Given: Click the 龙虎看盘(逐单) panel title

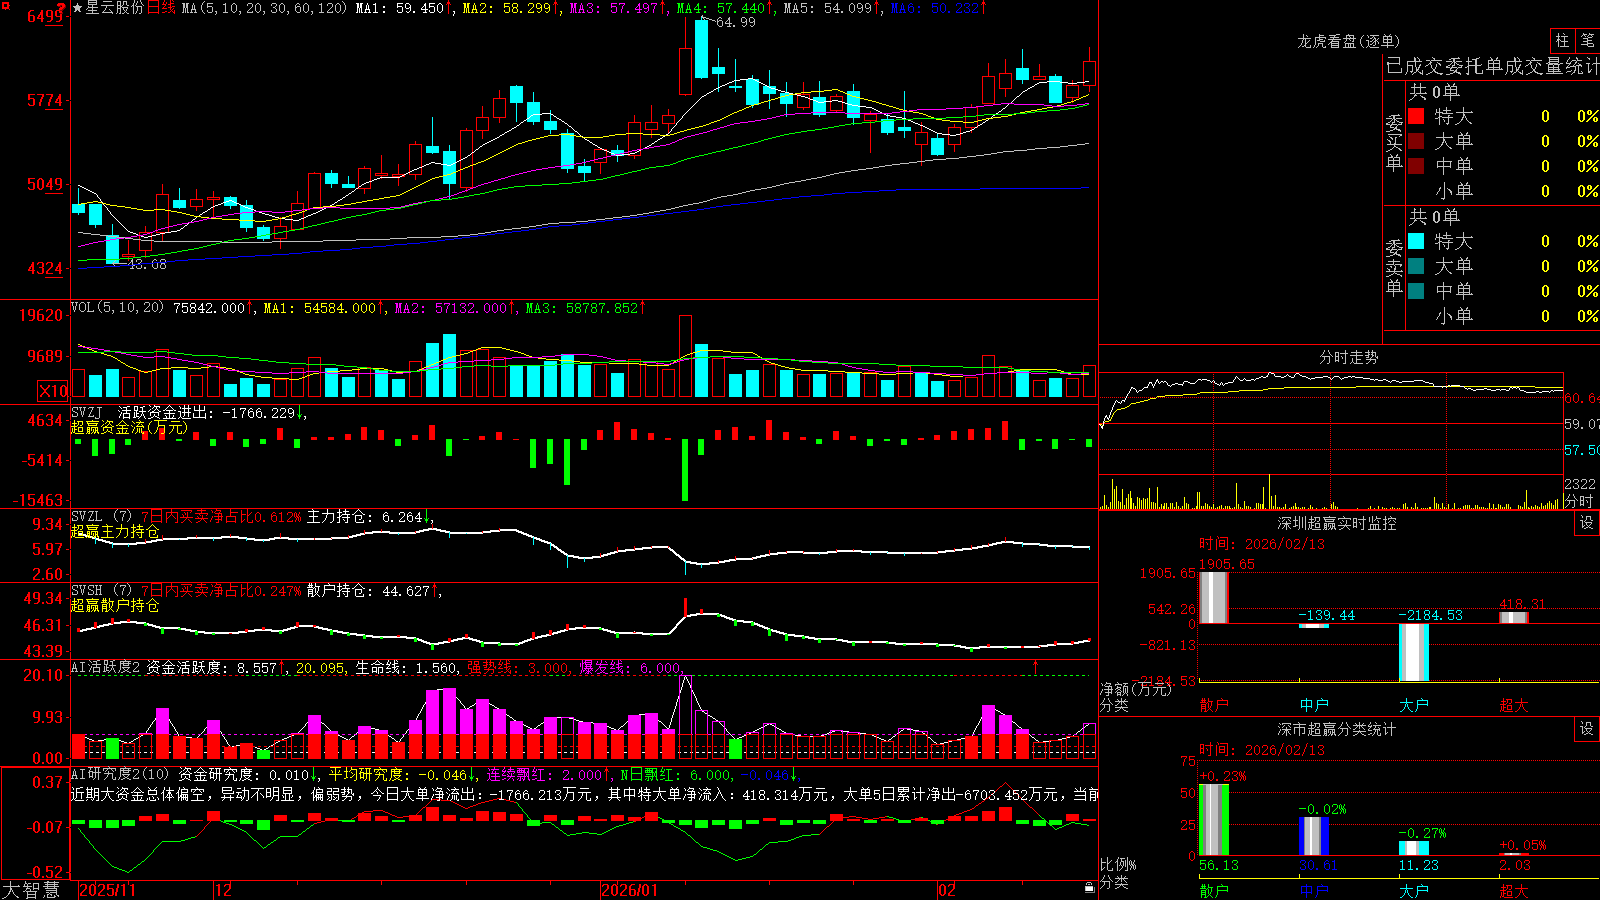Looking at the screenshot, I should [1348, 41].
